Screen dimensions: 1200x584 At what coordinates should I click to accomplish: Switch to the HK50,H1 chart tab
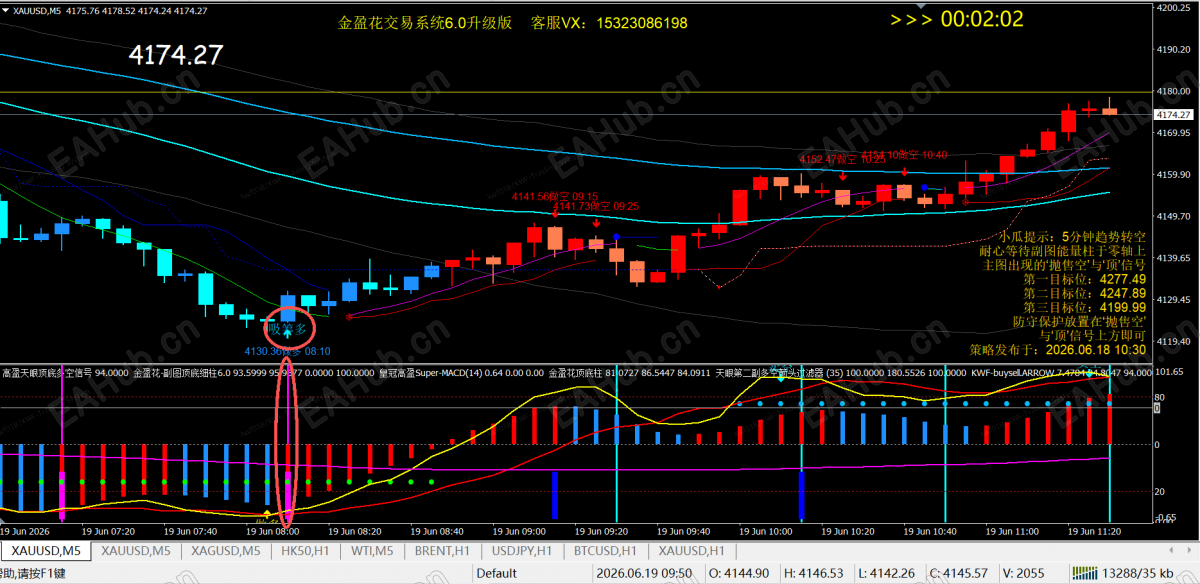(306, 551)
